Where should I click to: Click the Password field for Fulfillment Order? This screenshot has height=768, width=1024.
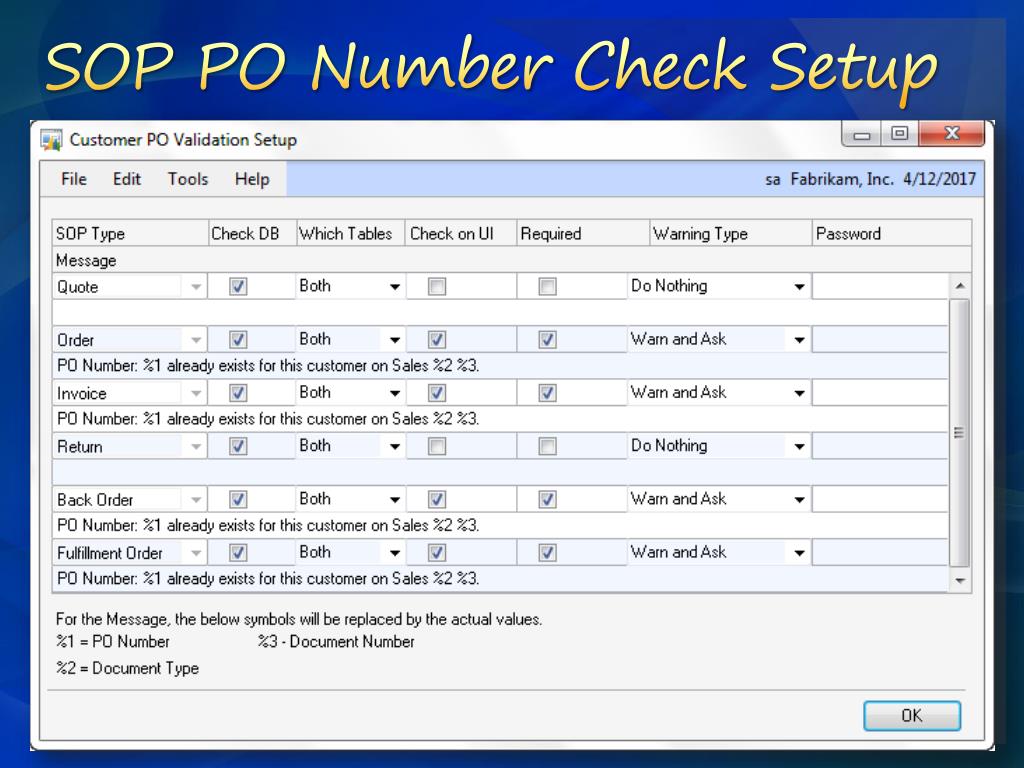click(x=880, y=552)
